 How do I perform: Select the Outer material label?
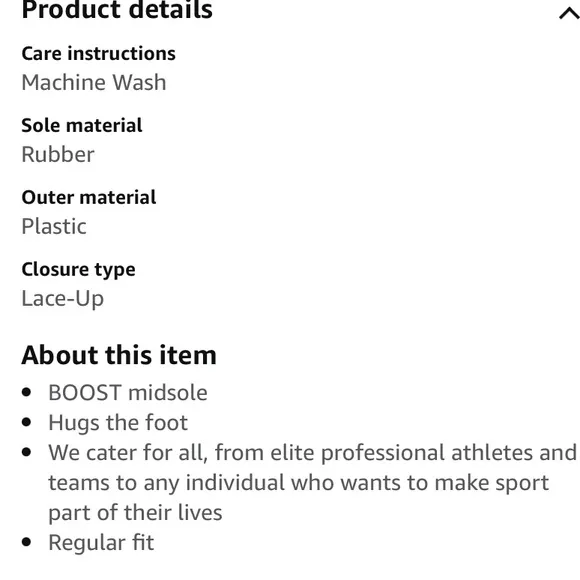89,197
